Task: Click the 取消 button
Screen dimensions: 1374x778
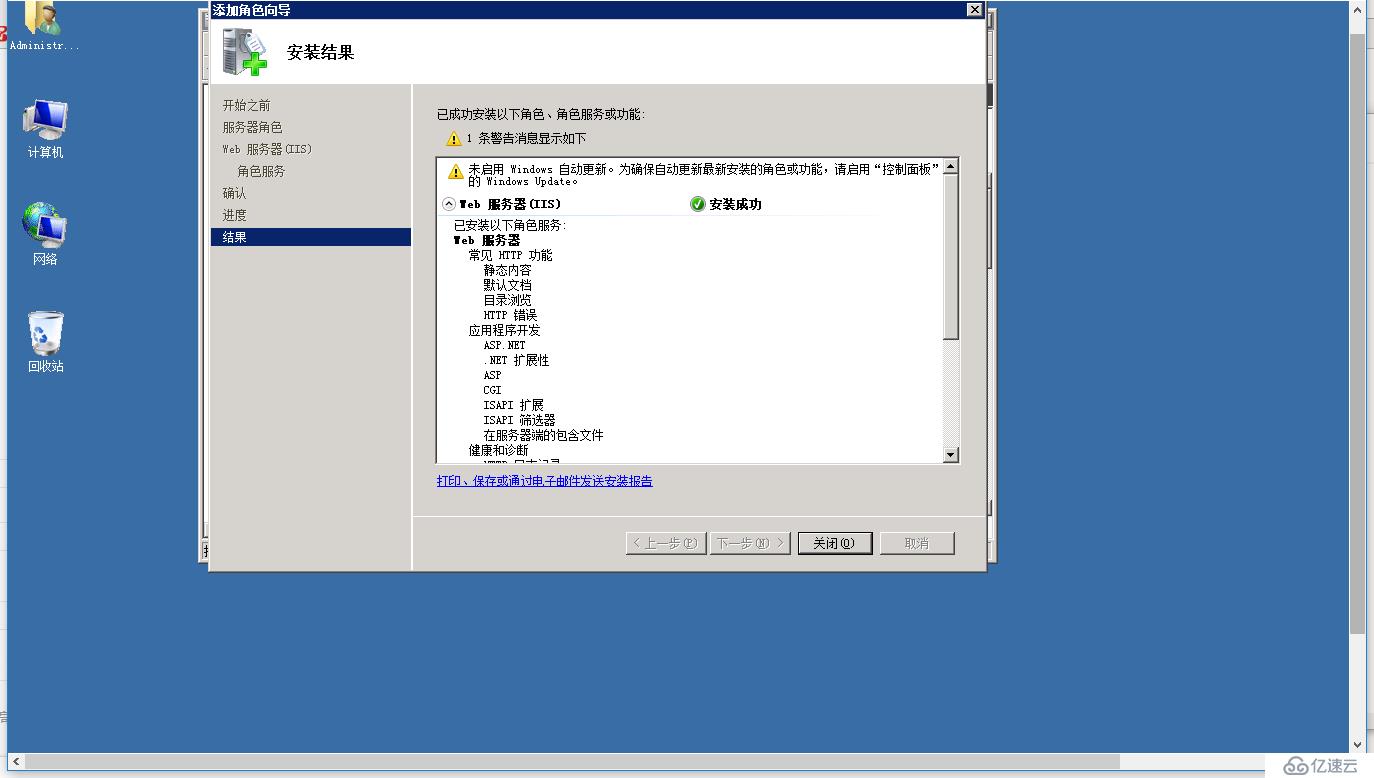Action: tap(917, 543)
